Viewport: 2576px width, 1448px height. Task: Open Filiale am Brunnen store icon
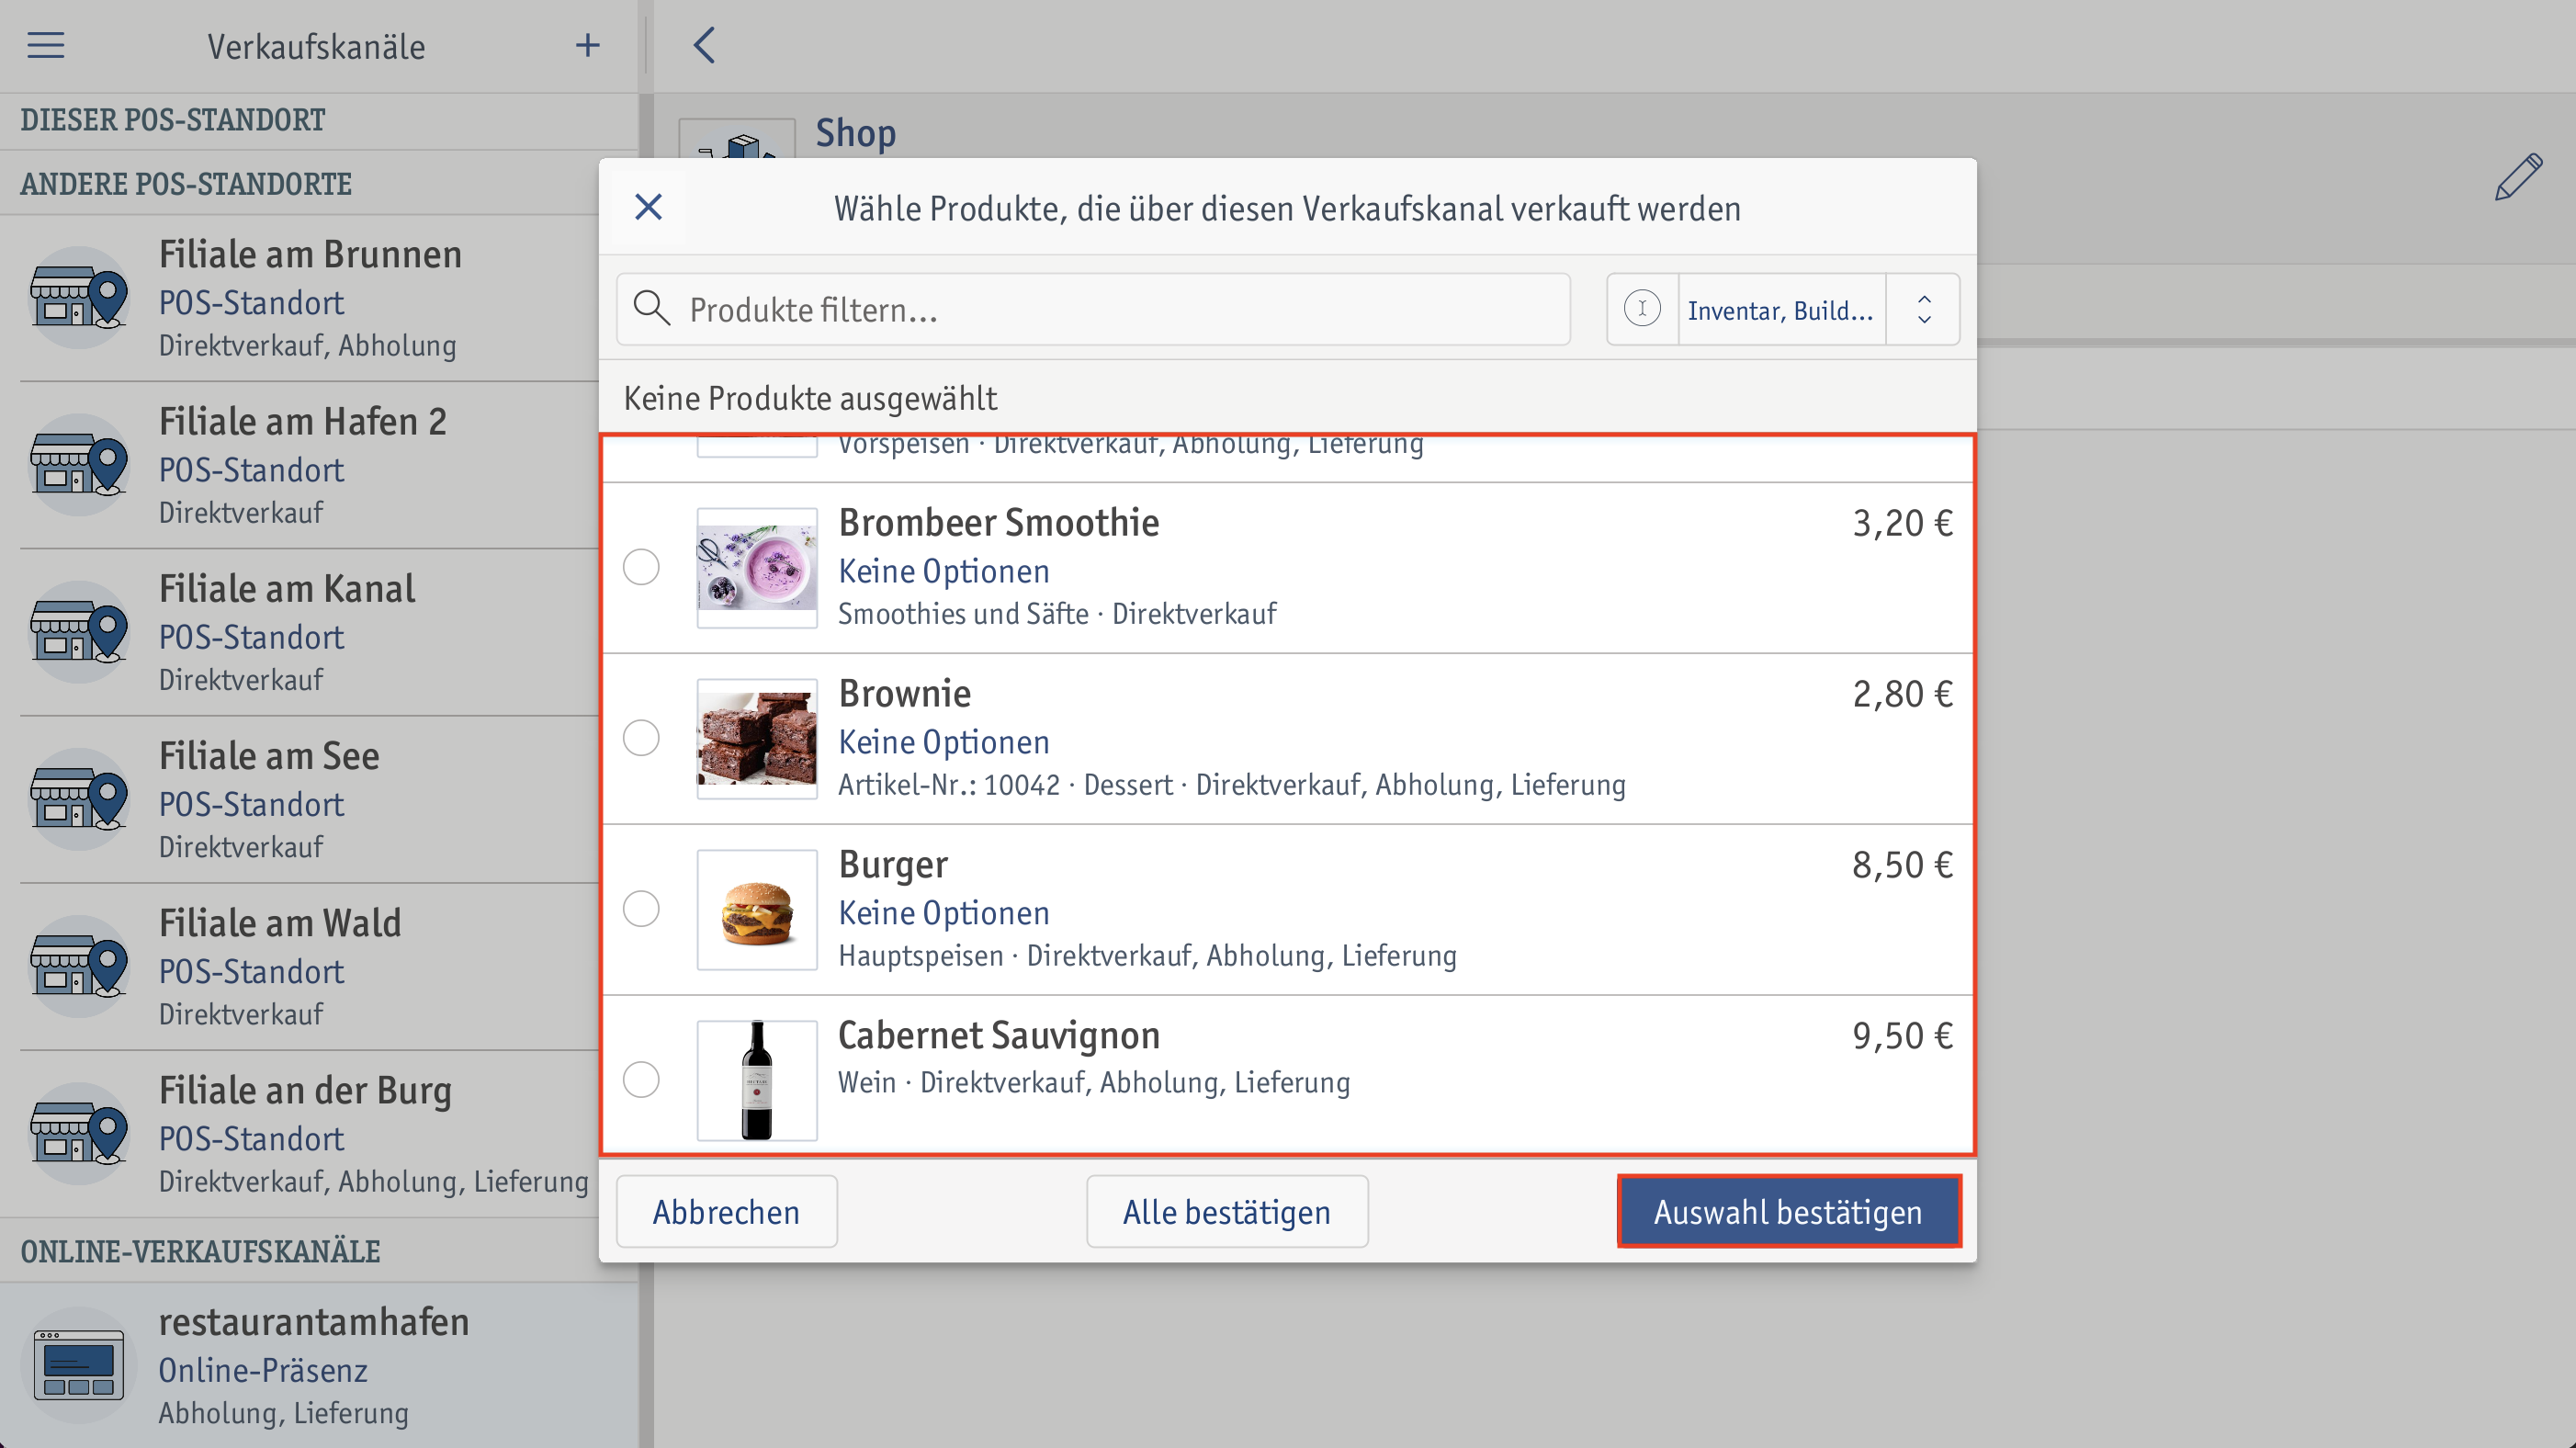click(79, 298)
